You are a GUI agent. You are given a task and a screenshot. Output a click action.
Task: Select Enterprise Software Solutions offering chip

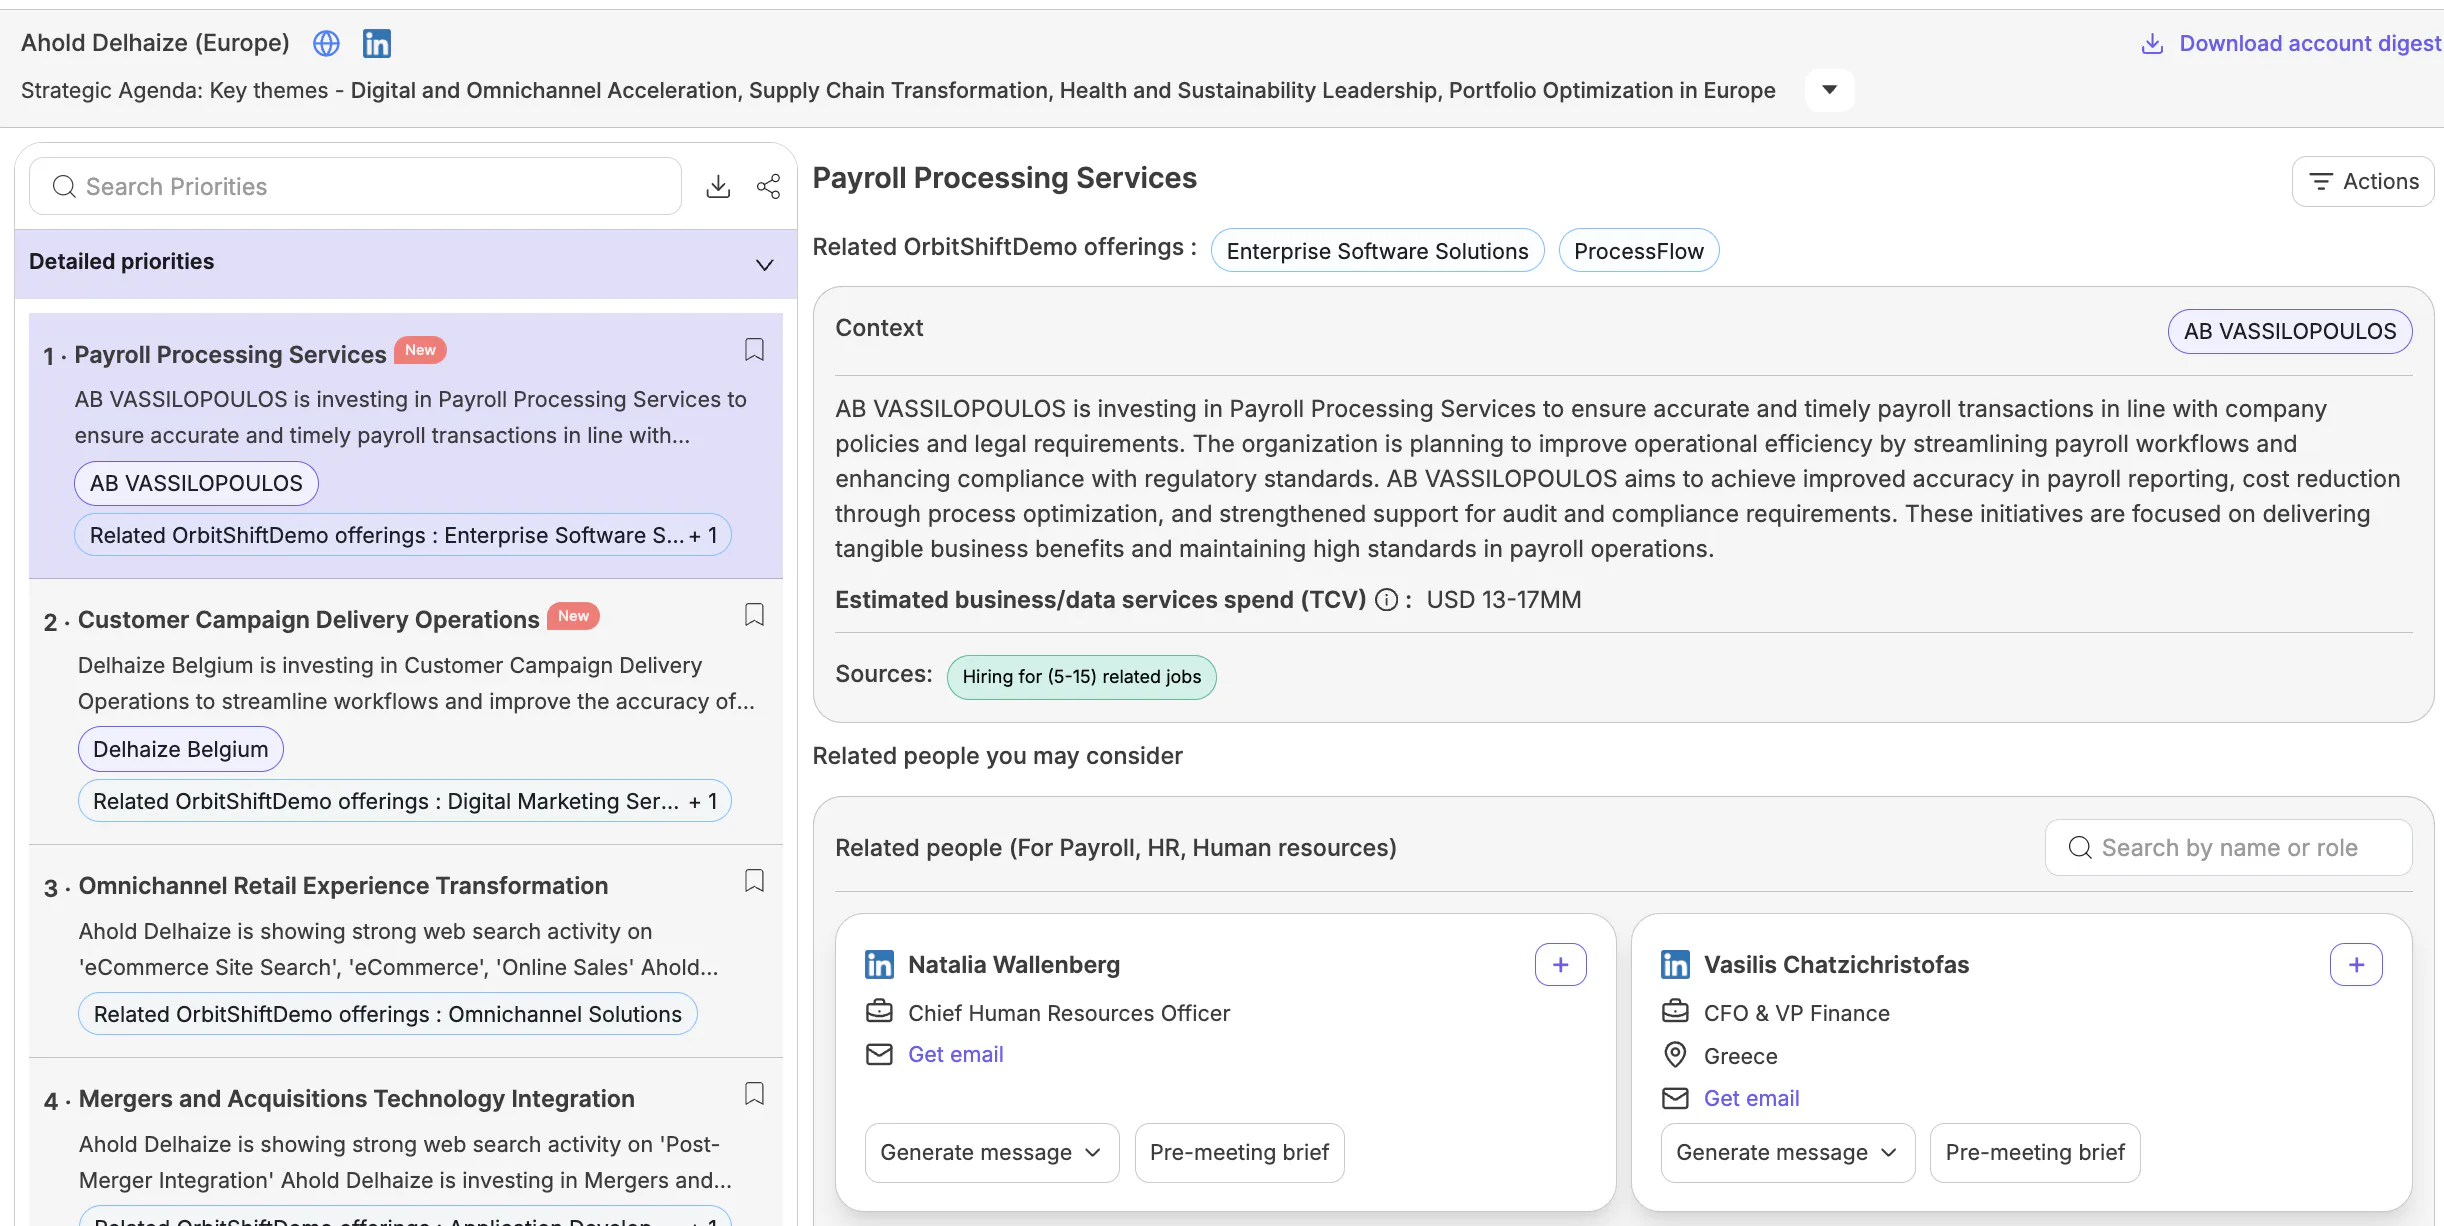[x=1377, y=250]
